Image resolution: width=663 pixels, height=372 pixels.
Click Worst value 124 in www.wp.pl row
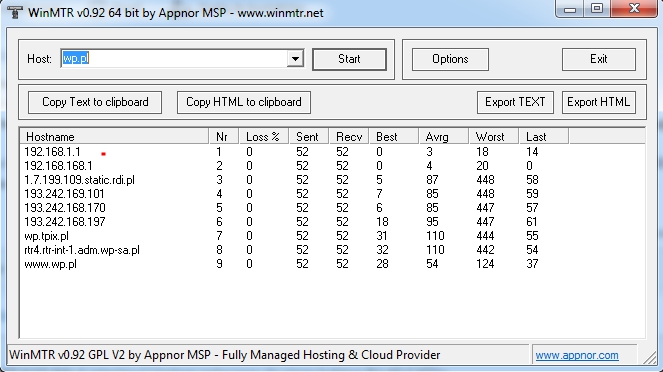point(485,264)
